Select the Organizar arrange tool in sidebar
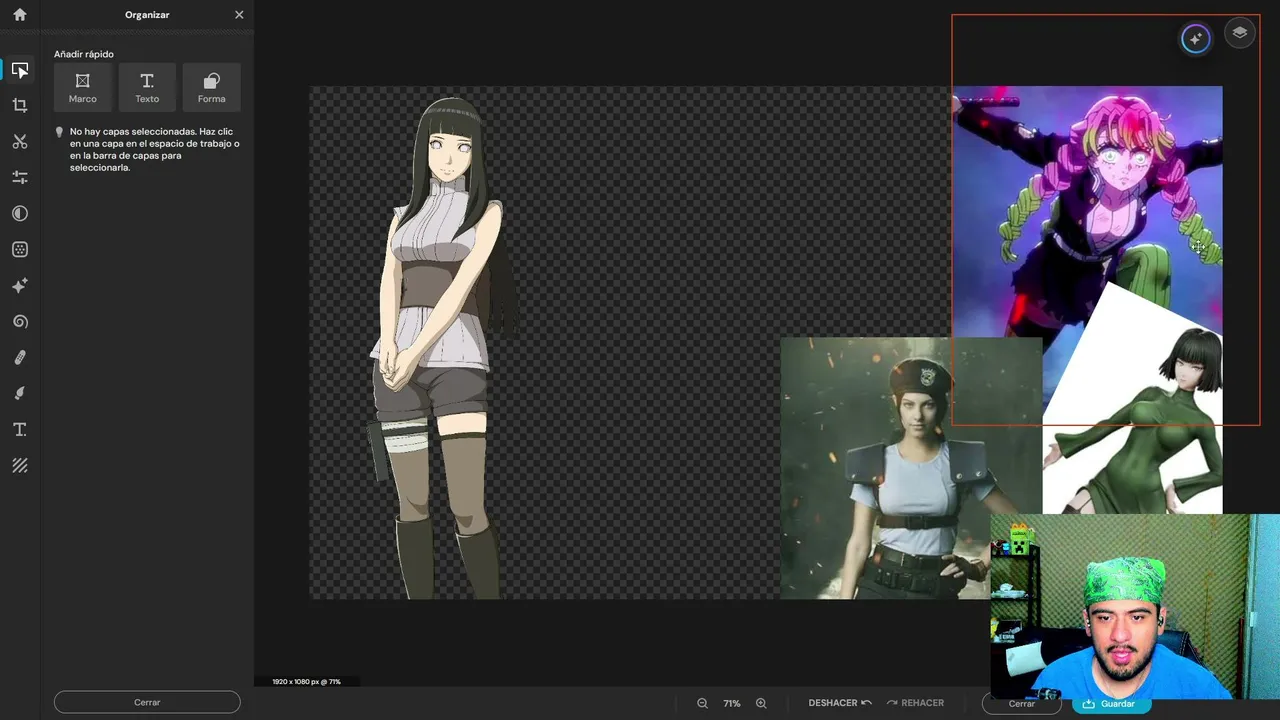This screenshot has width=1280, height=720. [20, 70]
